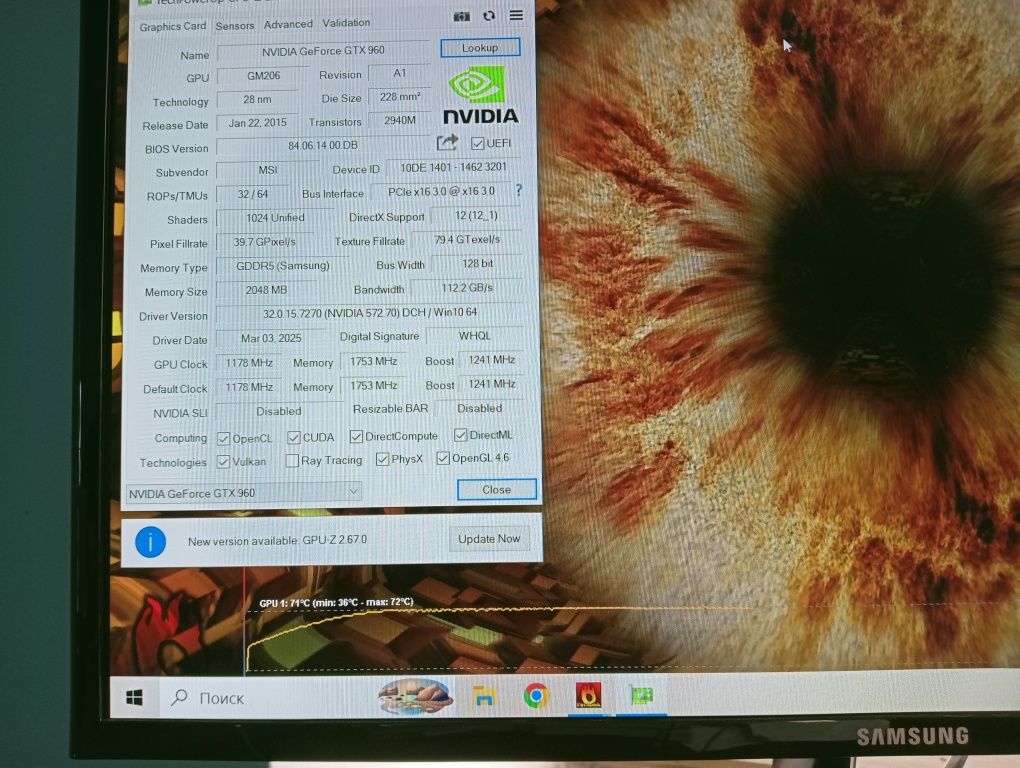The height and width of the screenshot is (768, 1020).
Task: Click the GPU 1: 71°C temperature graph label
Action: click(336, 603)
